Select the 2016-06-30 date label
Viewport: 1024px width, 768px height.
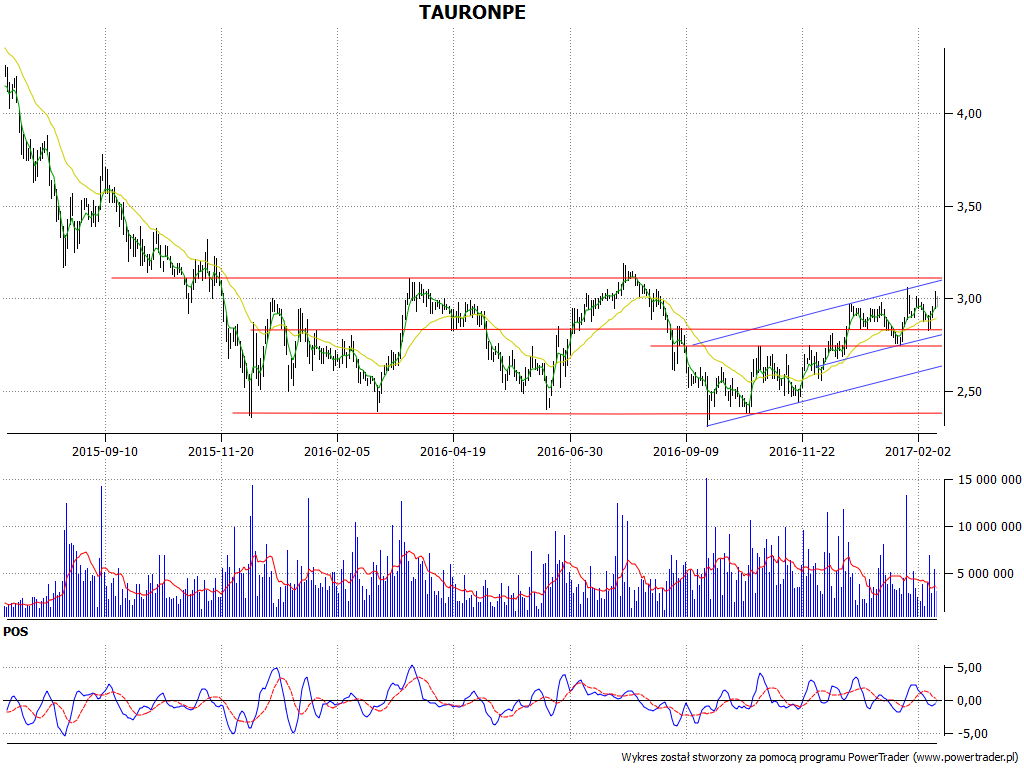pos(570,451)
